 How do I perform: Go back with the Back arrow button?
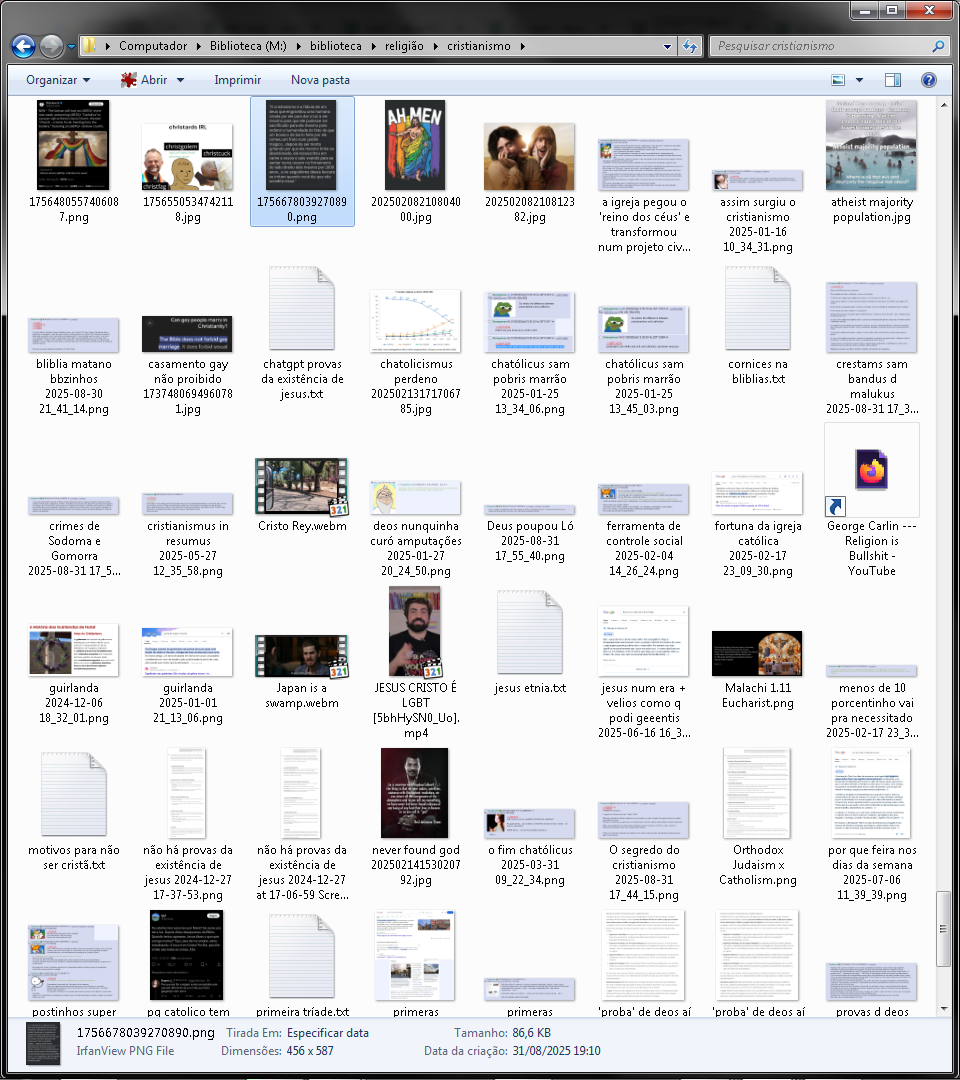[23, 46]
